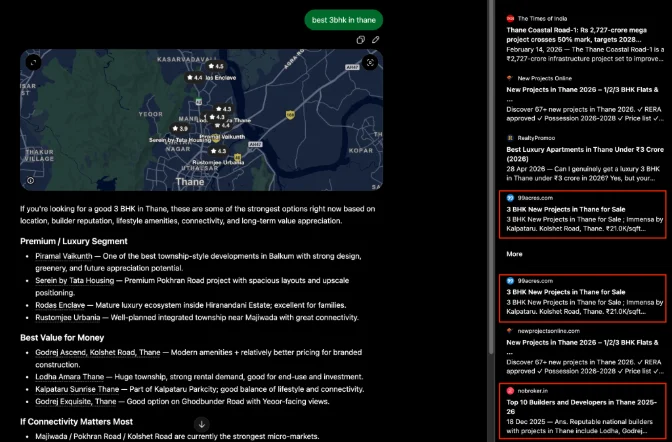Click the Piramal Vaikunth label on map
The width and height of the screenshot is (672, 442).
(222, 137)
